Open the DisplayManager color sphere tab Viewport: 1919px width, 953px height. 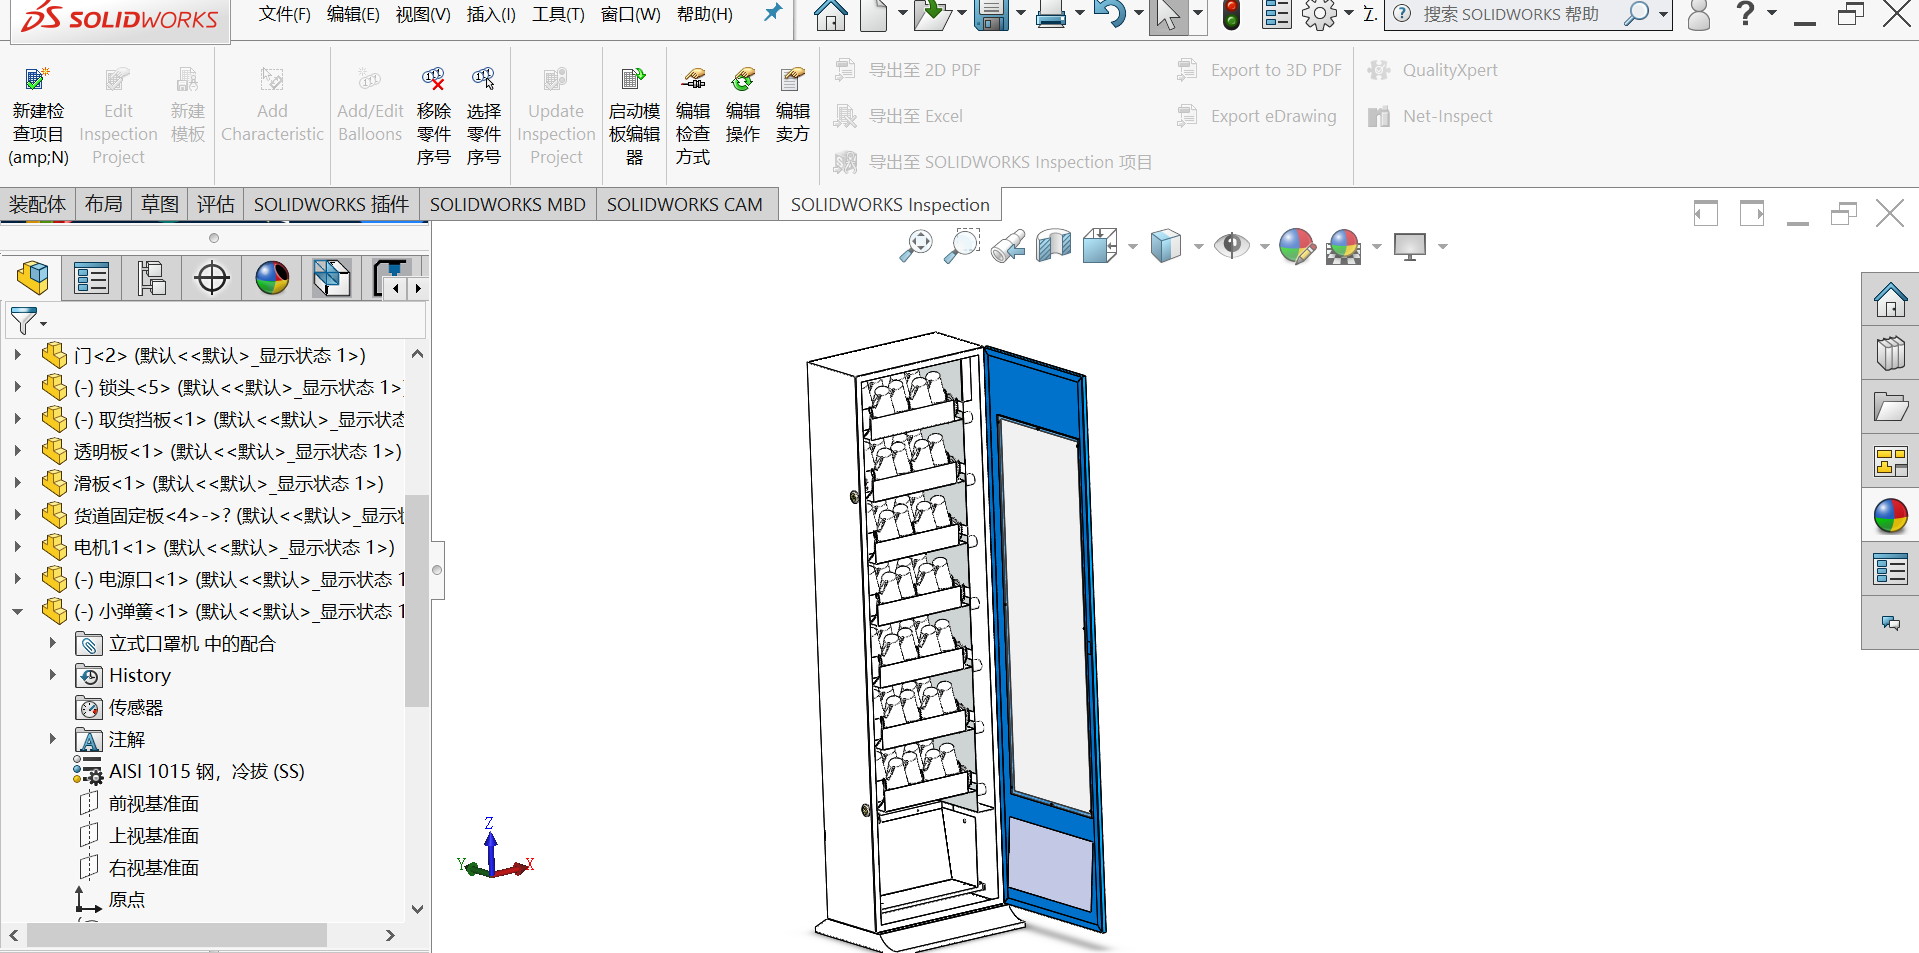pos(272,278)
